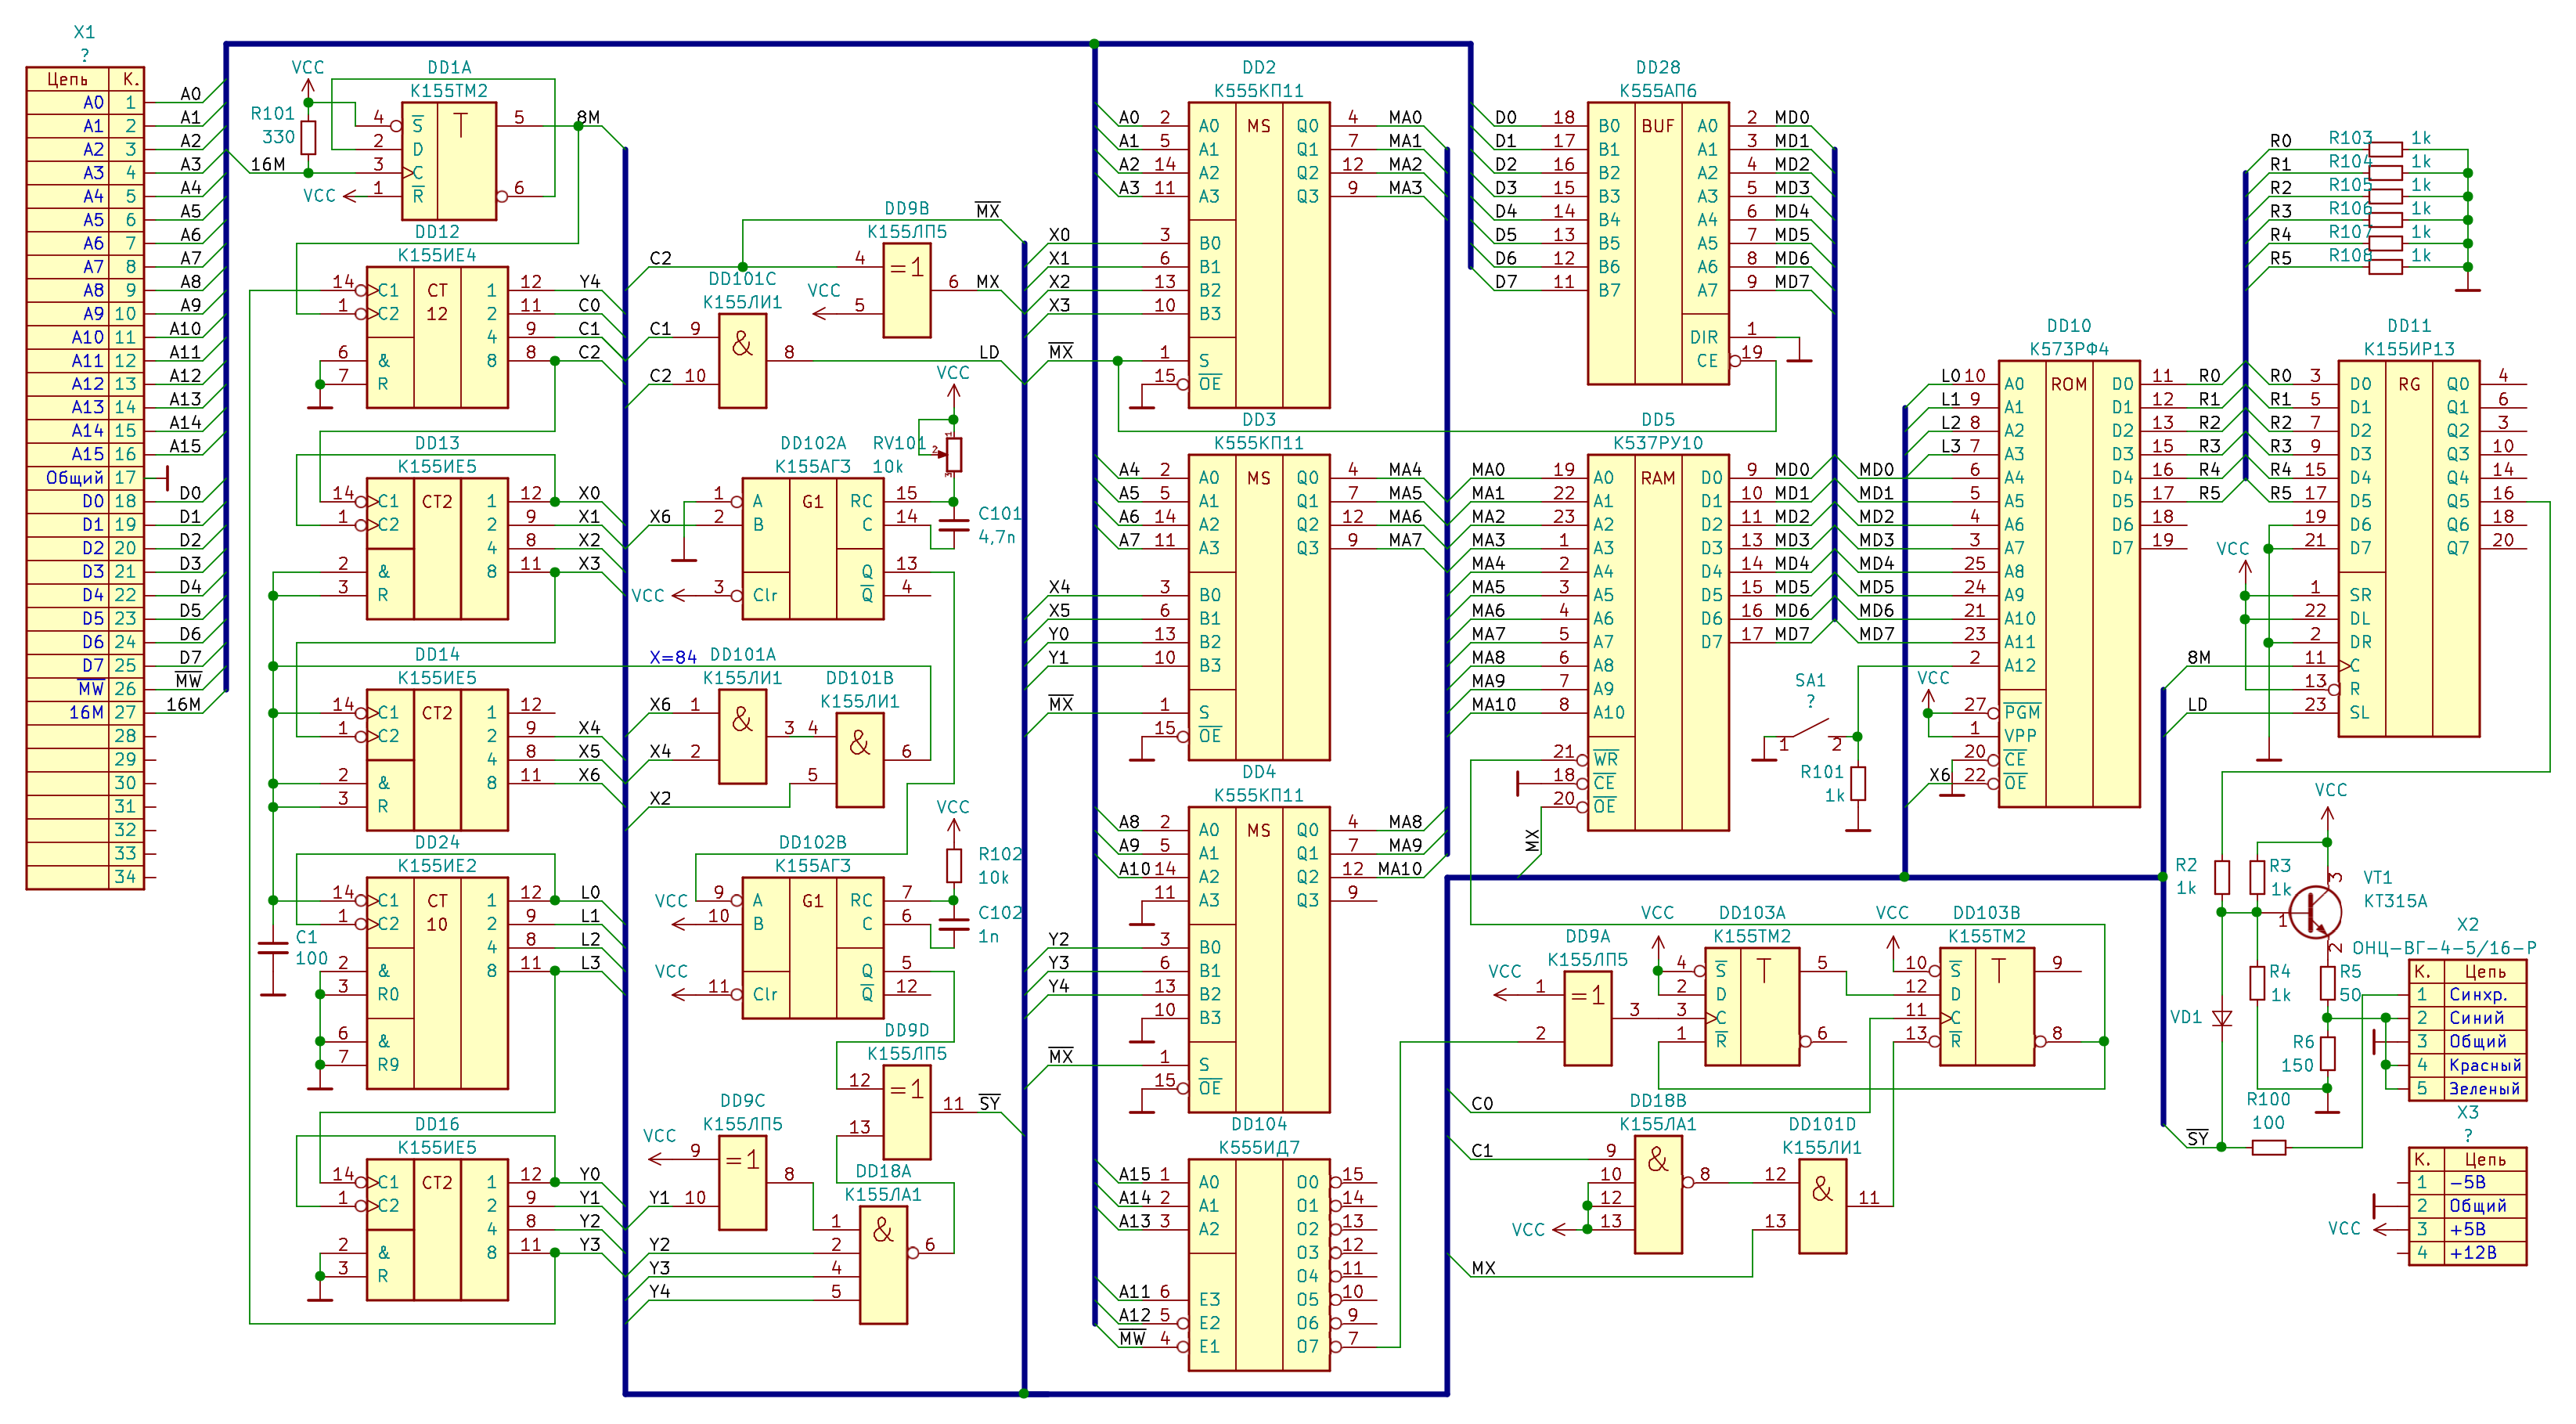Select the DD1A K155TM2 flip-flop block
Viewport: 2576px width, 1424px height.
click(449, 161)
